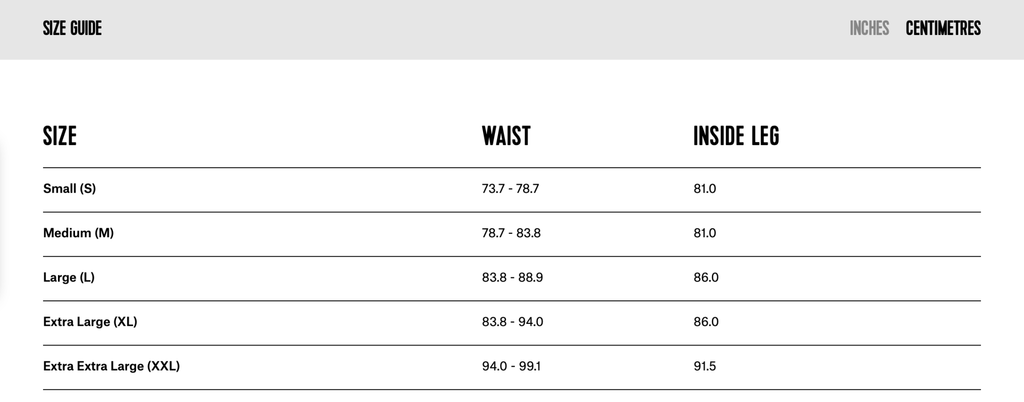Screen dimensions: 1024x402
Task: Click the Waist column header
Action: click(506, 137)
